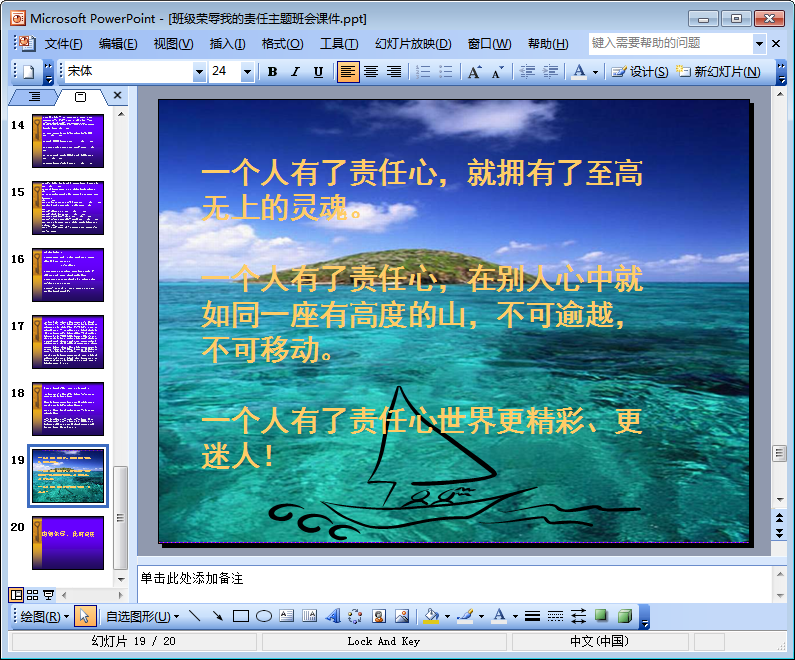795x660 pixels.
Task: Select slide 17 thumbnail
Action: [67, 342]
